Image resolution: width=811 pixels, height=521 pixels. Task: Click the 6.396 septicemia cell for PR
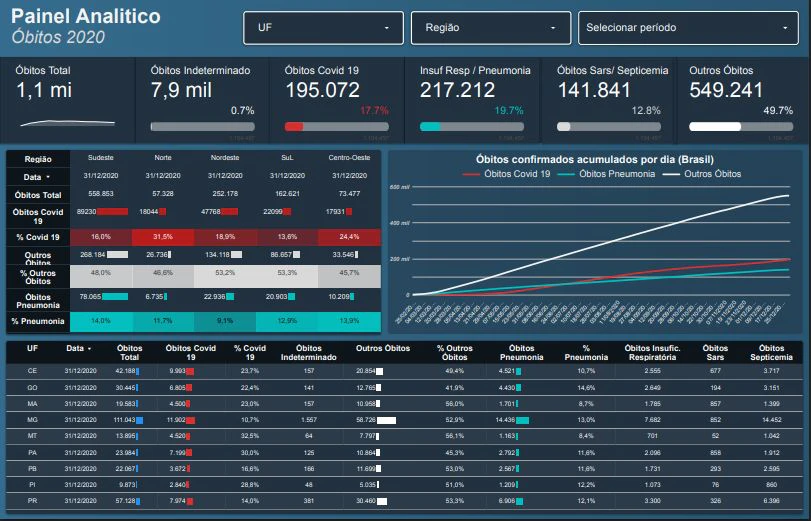[771, 501]
